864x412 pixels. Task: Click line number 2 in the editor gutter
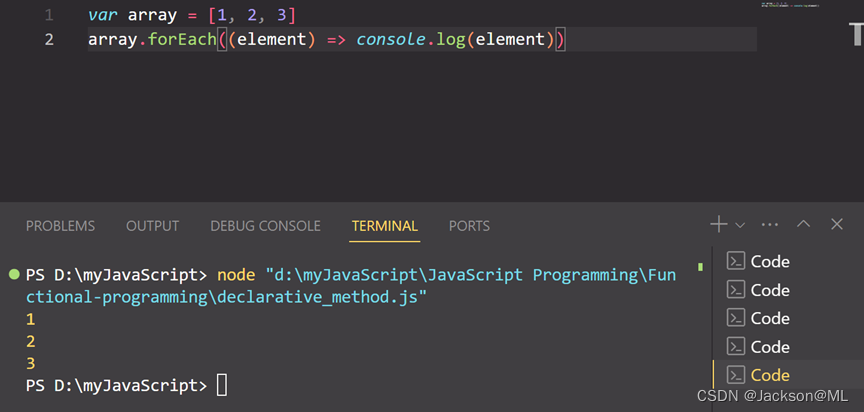(x=50, y=40)
